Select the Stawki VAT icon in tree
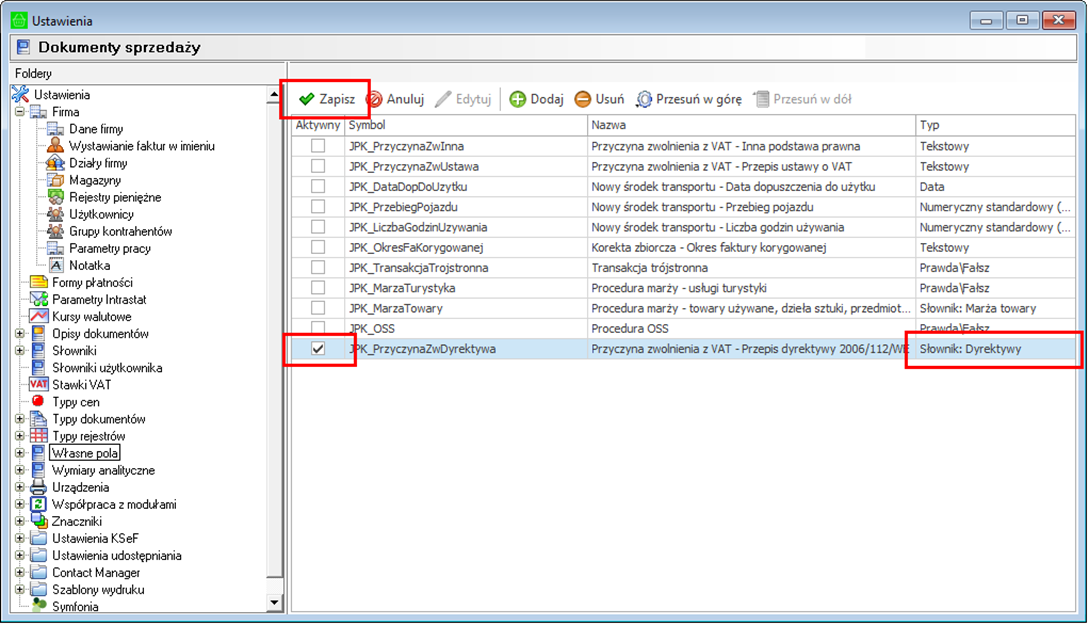Screen dimensions: 1089x625 [39, 385]
